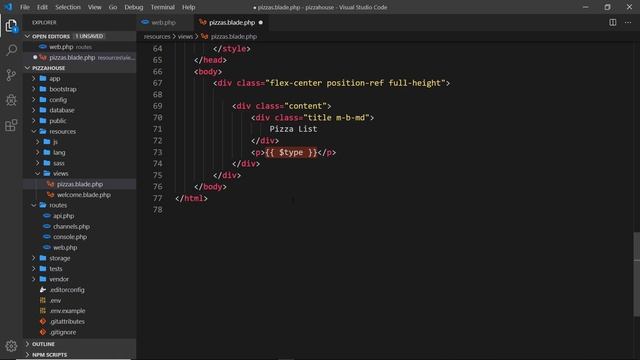Open the Terminal menu
Image resolution: width=640 pixels, height=360 pixels.
(x=162, y=7)
